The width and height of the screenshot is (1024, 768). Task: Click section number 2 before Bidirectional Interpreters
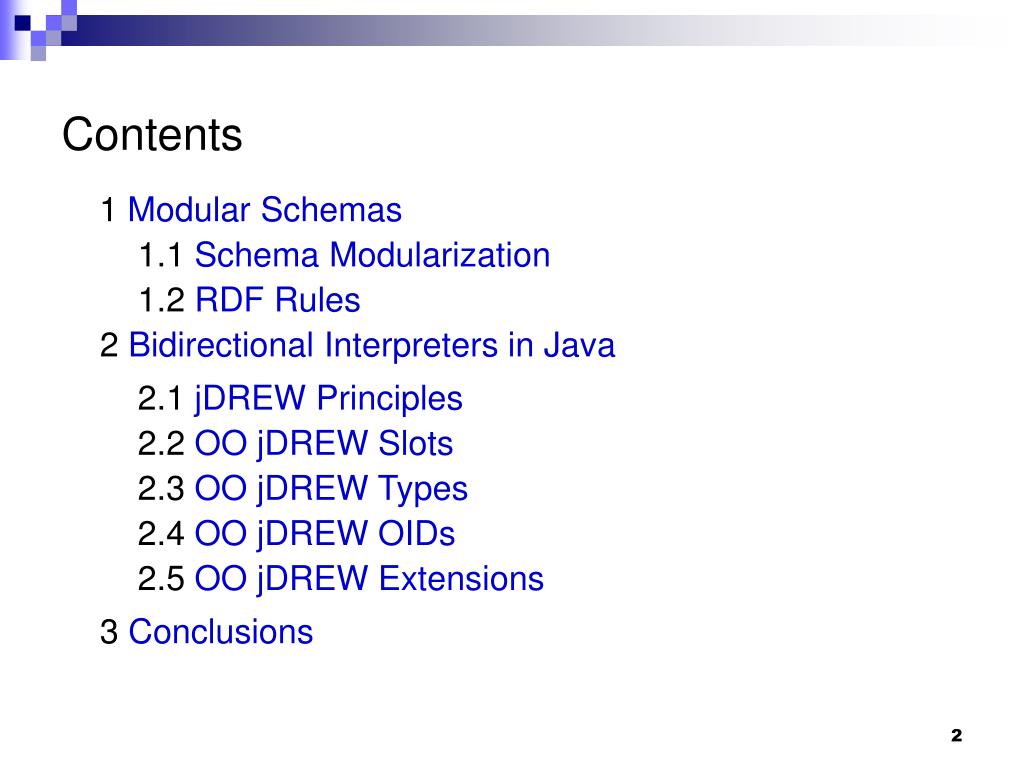click(109, 345)
